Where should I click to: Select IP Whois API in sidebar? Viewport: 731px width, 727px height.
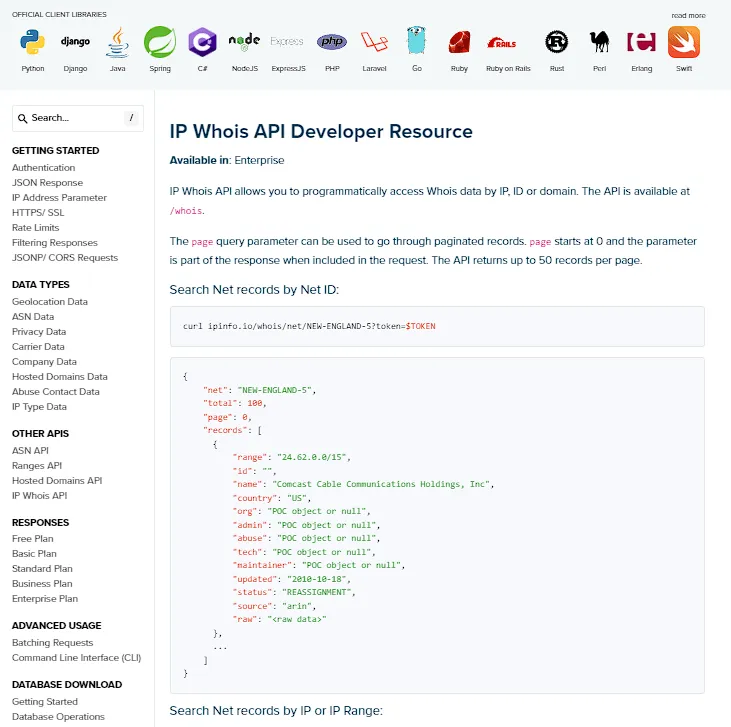point(40,495)
